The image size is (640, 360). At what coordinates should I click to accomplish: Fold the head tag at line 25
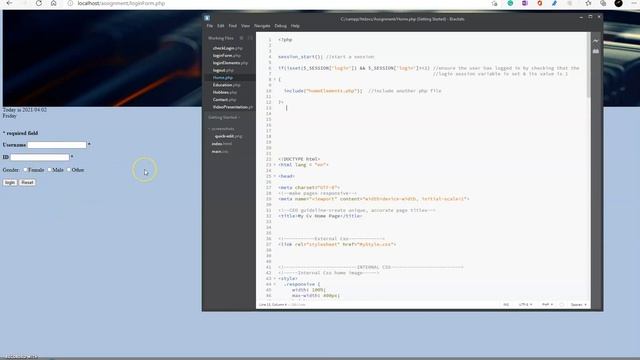click(275, 176)
